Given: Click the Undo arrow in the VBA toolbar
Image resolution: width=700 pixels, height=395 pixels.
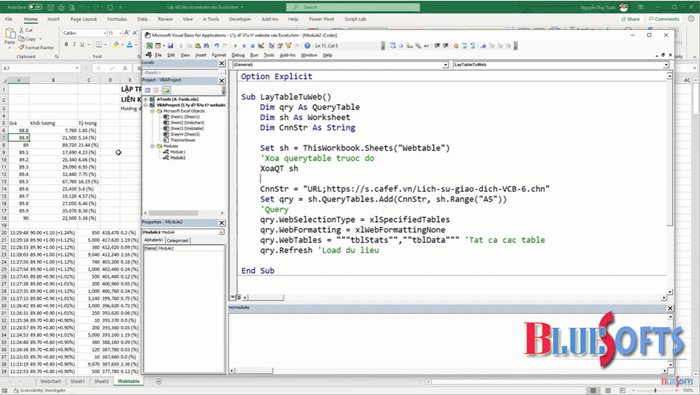Looking at the screenshot, I should click(x=217, y=46).
